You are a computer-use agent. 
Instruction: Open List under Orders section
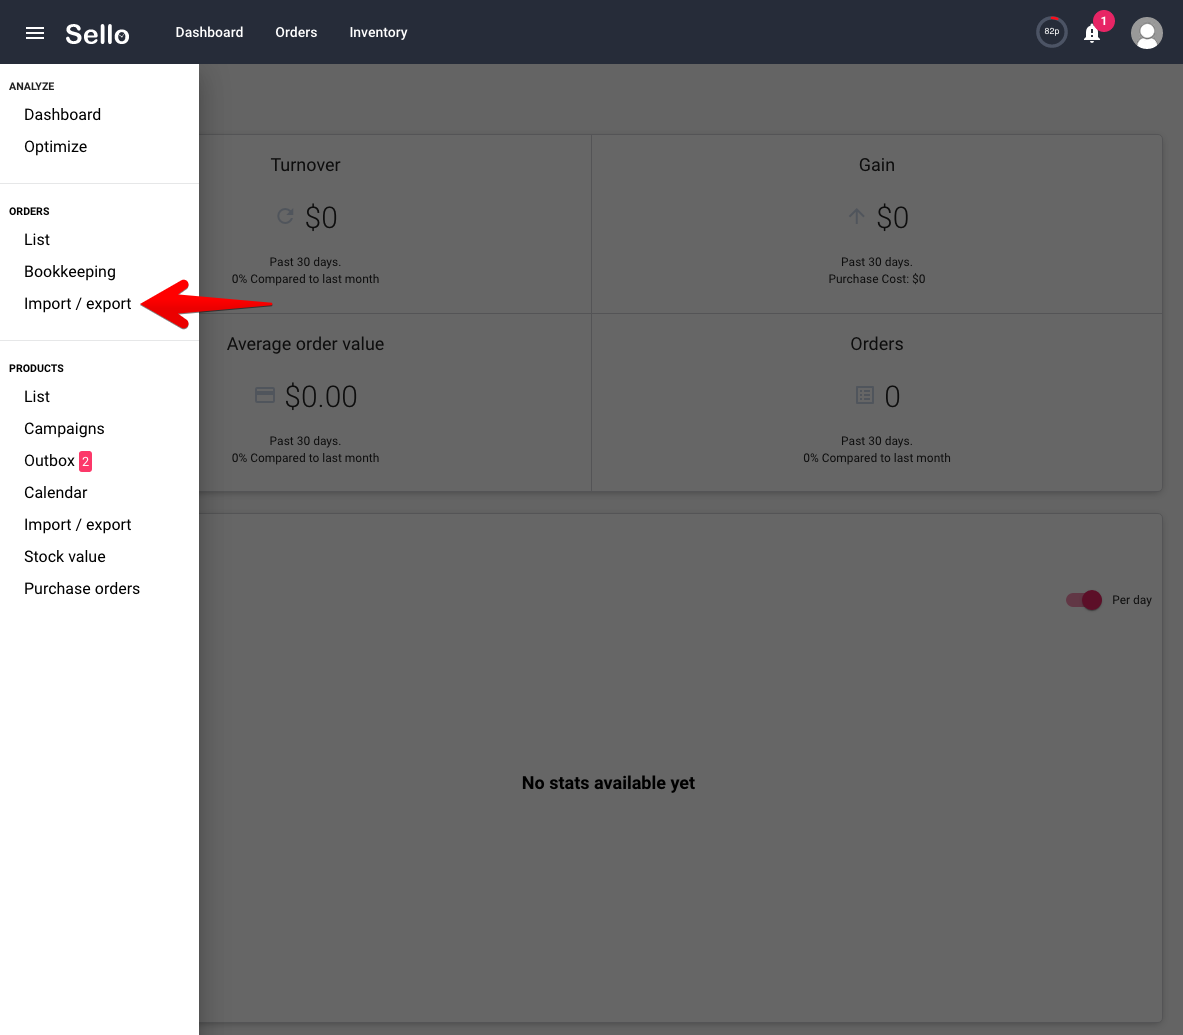(37, 240)
